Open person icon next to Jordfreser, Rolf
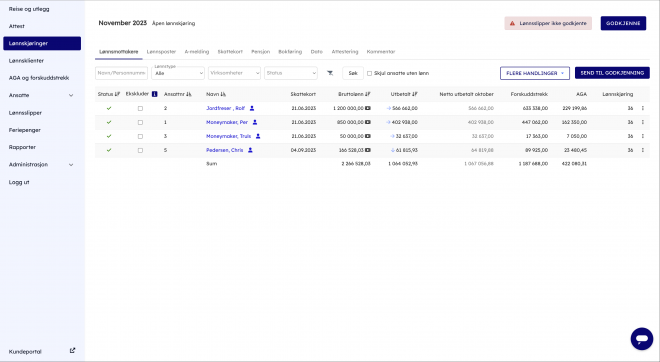 (x=252, y=108)
